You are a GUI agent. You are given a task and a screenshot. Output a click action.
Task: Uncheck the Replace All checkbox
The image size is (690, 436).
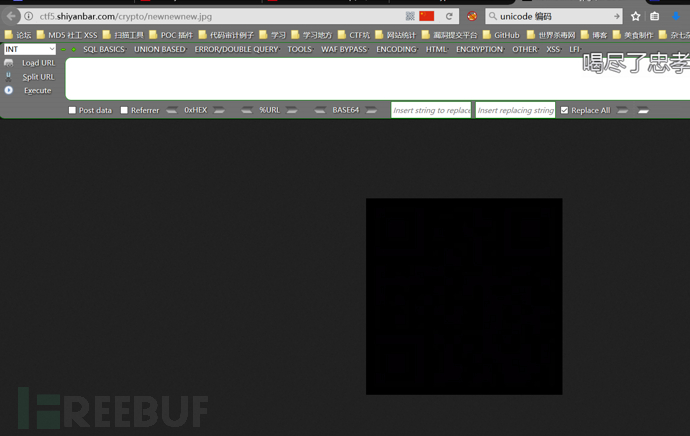coord(564,110)
